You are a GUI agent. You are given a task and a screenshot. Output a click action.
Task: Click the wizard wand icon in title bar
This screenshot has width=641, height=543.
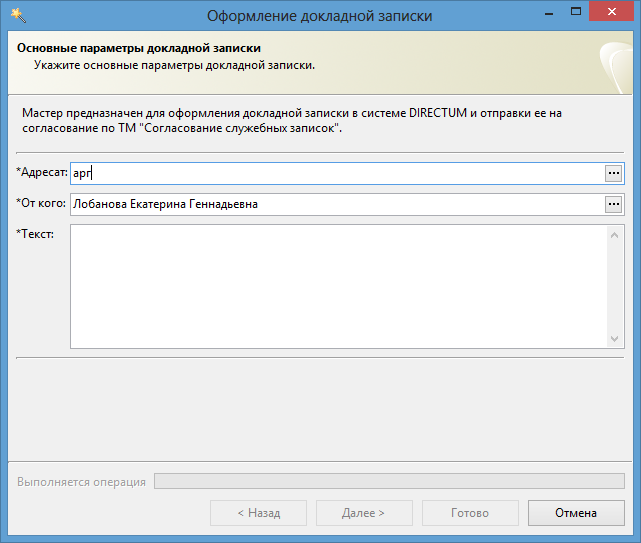point(17,15)
